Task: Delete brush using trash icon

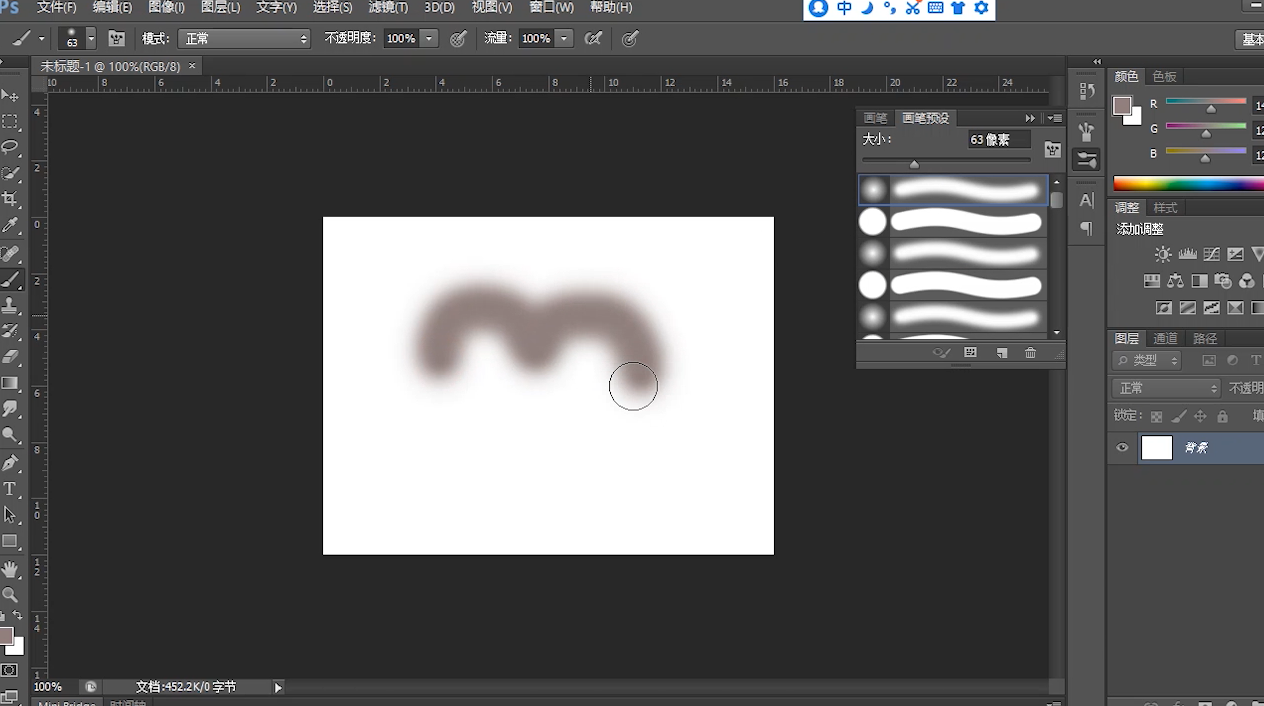Action: coord(1030,353)
